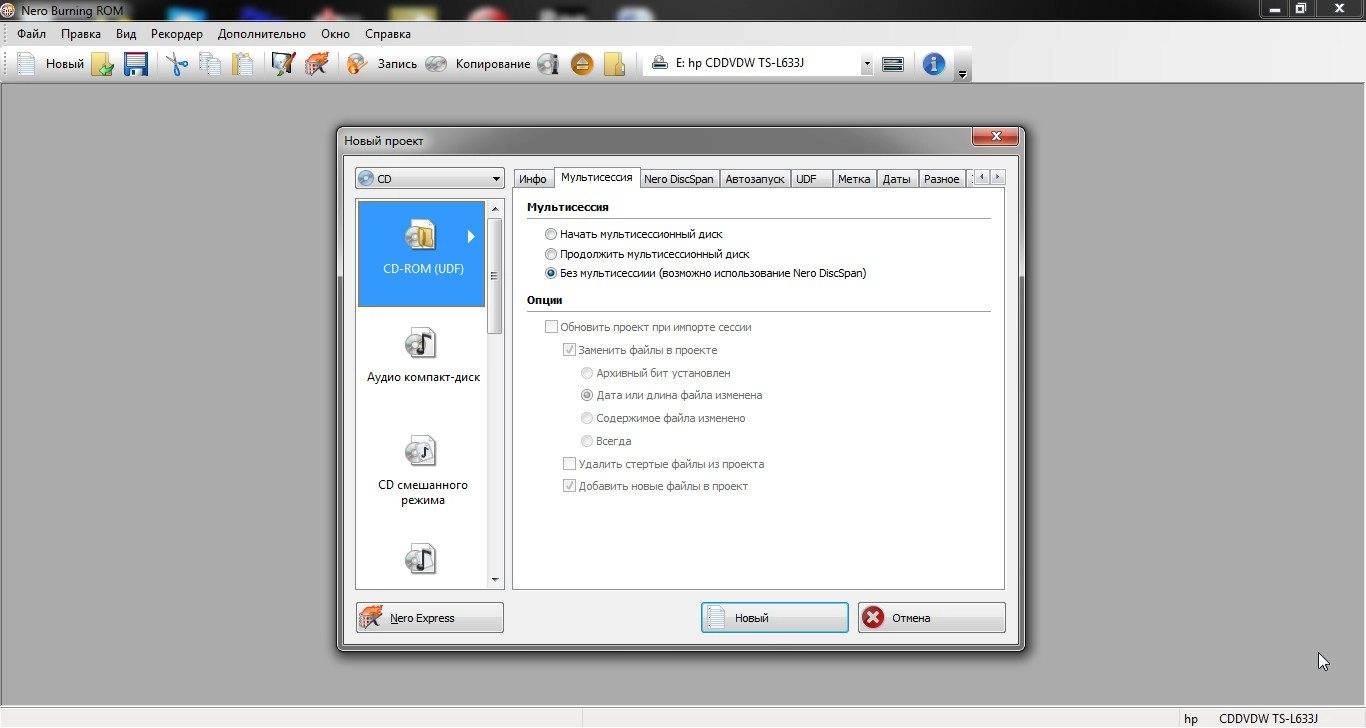Click the Paste clipboard icon
This screenshot has height=728, width=1366.
pos(243,64)
